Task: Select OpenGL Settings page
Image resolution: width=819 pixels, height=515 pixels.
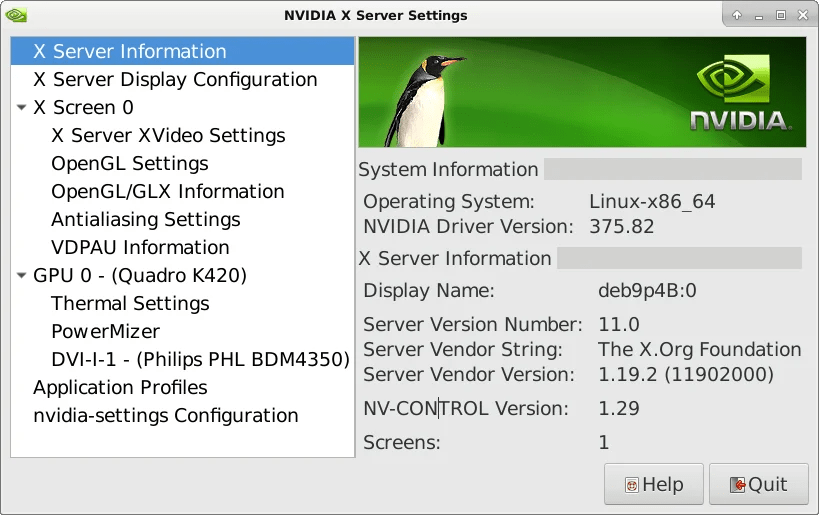Action: tap(130, 164)
